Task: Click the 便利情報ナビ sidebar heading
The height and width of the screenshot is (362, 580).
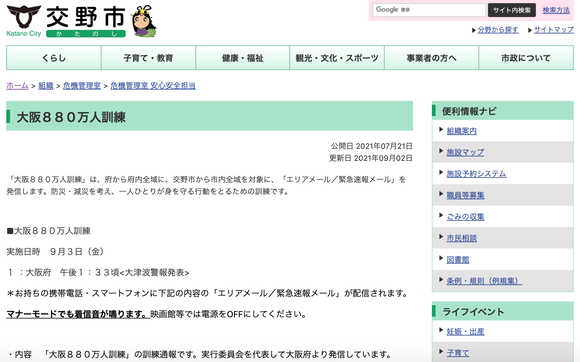Action: point(469,111)
